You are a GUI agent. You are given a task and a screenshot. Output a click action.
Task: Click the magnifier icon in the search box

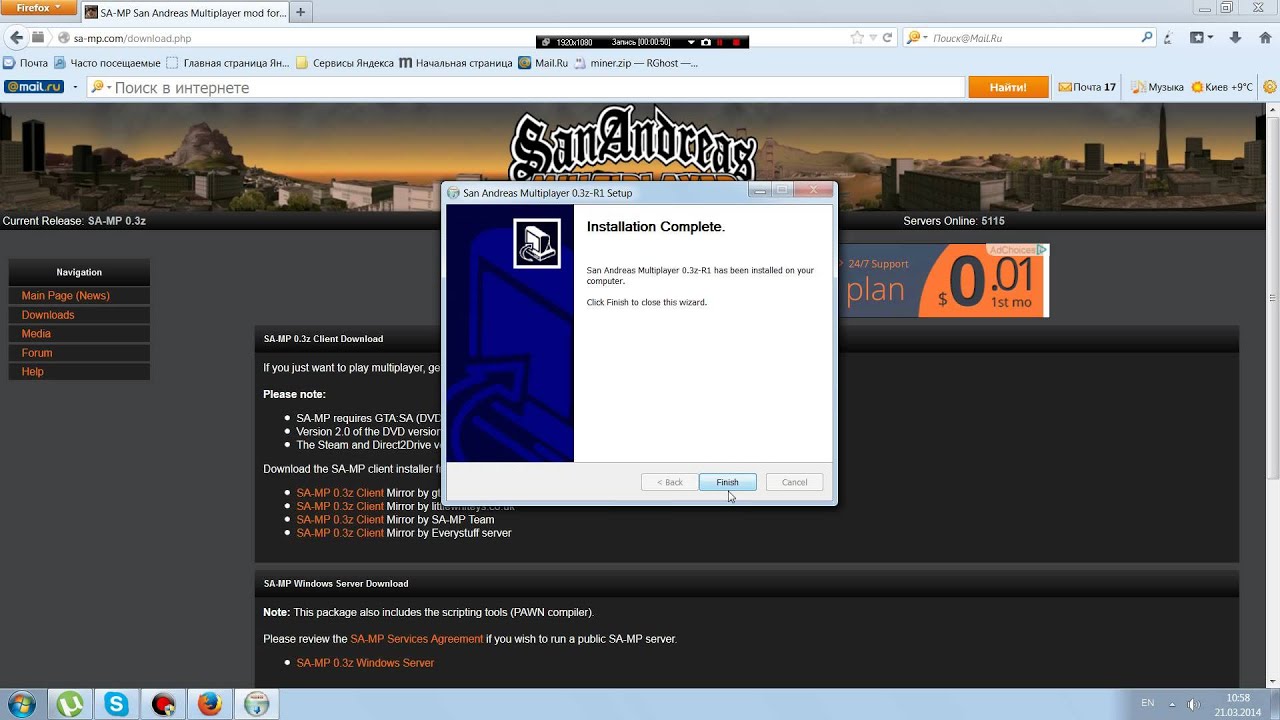click(1147, 38)
